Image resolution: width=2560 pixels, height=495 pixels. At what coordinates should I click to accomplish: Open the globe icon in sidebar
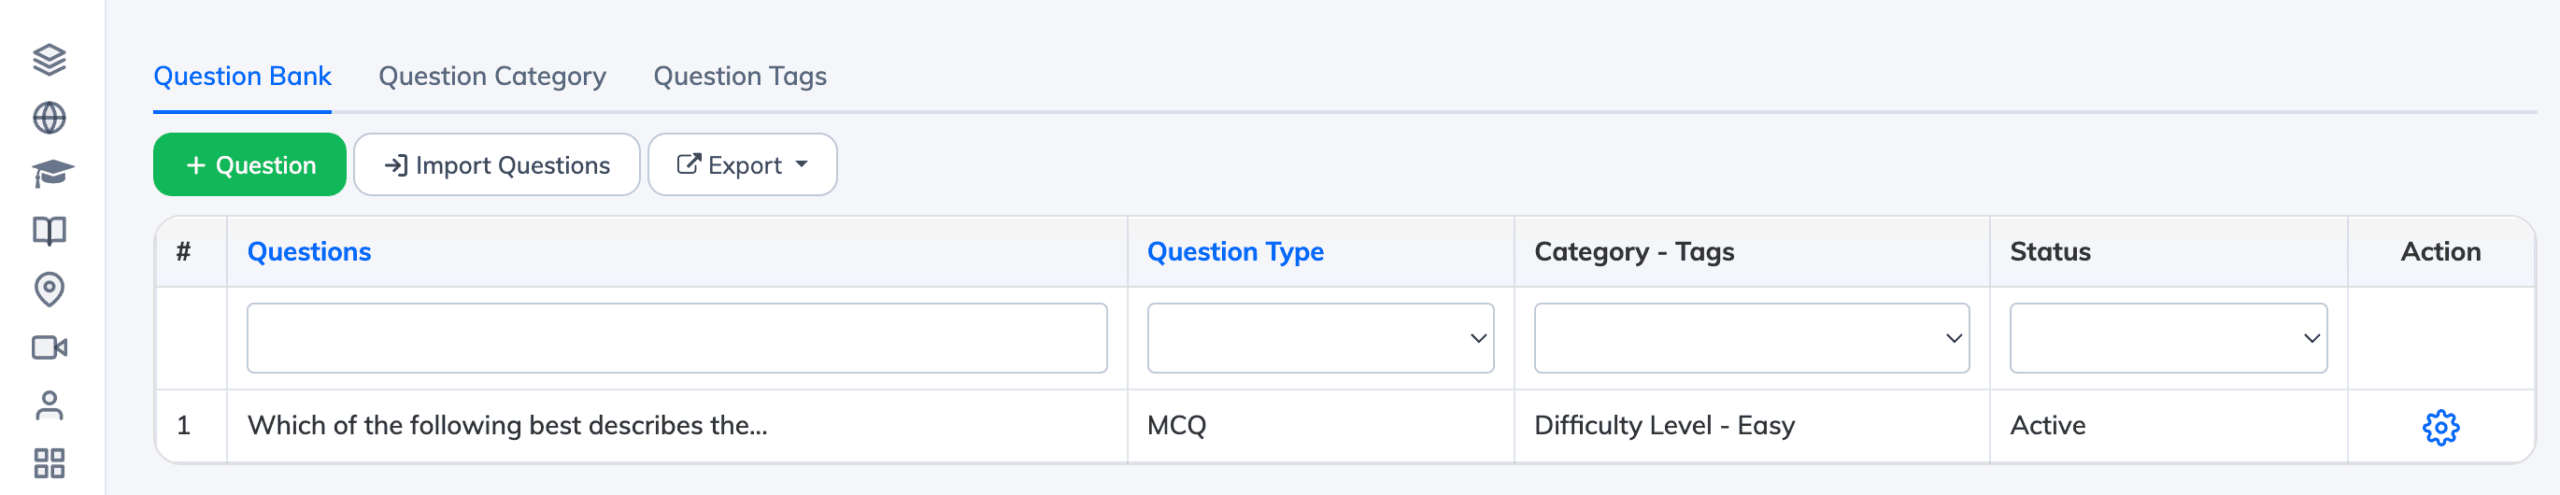(49, 118)
